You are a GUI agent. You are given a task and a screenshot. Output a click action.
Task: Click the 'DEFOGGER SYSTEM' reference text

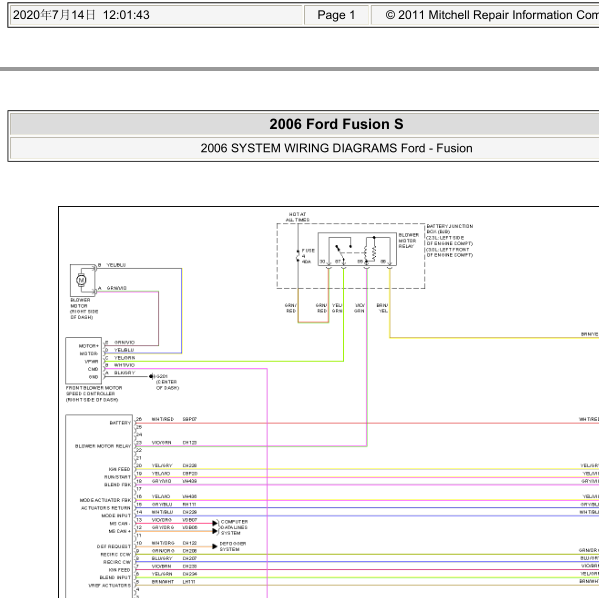(233, 546)
